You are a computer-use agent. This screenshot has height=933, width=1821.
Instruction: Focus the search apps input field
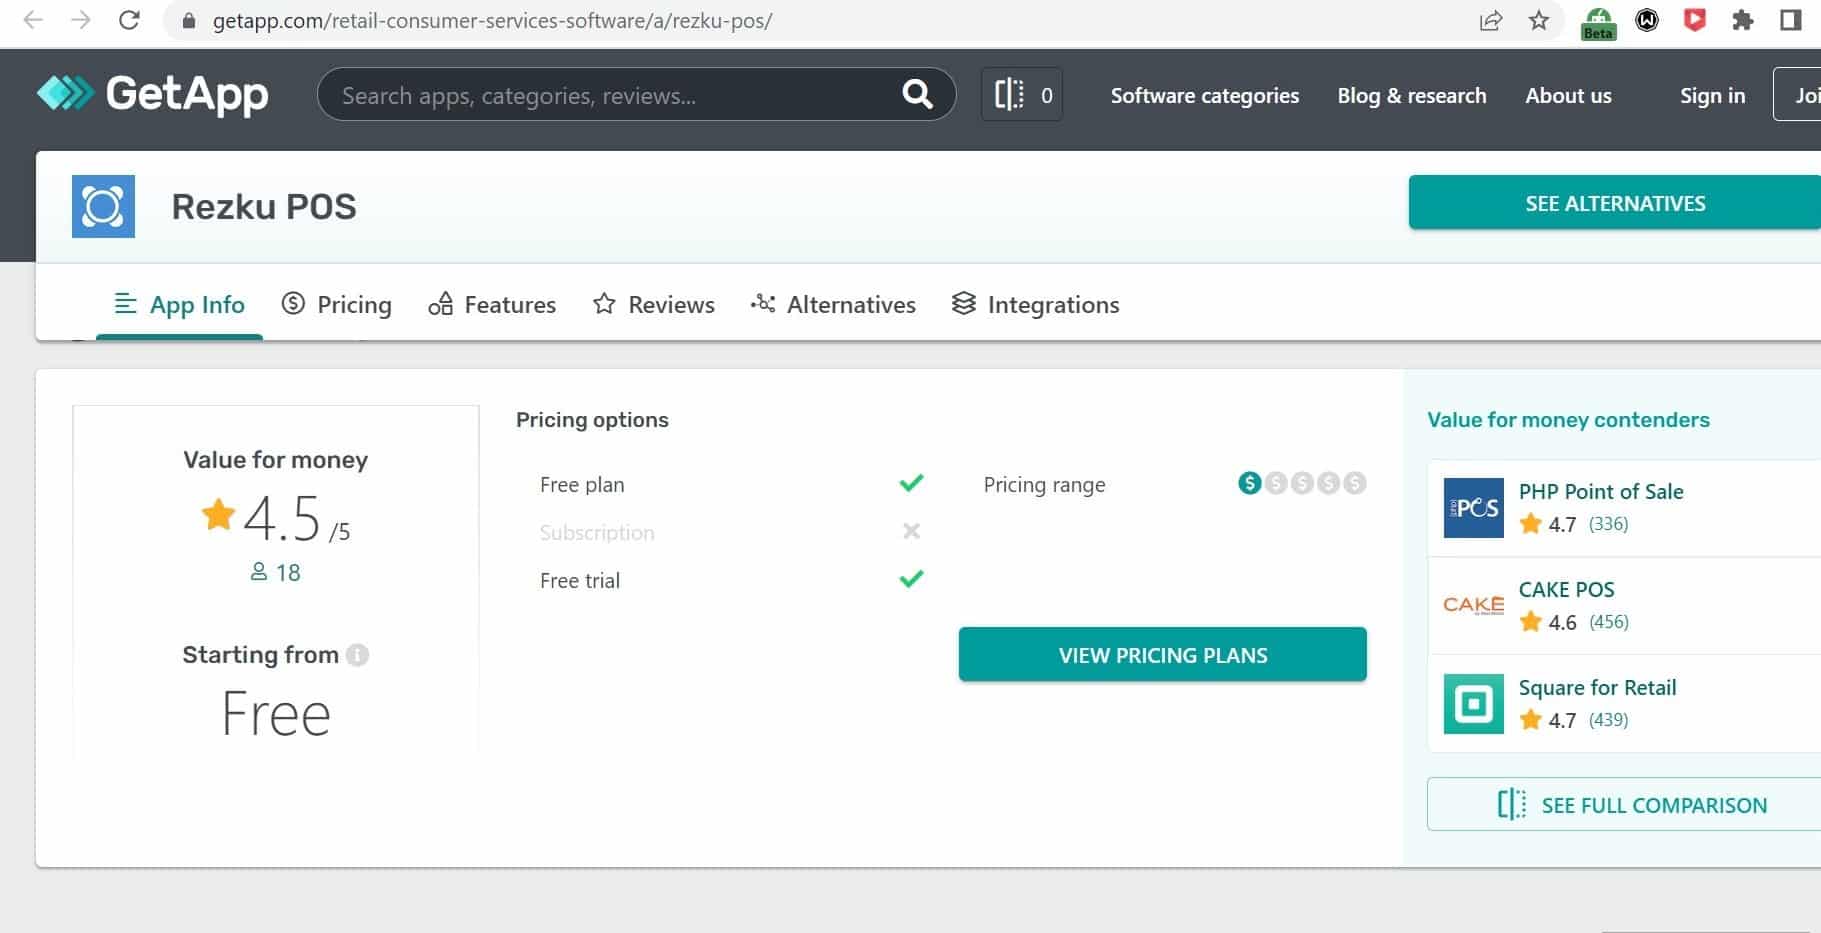point(610,95)
